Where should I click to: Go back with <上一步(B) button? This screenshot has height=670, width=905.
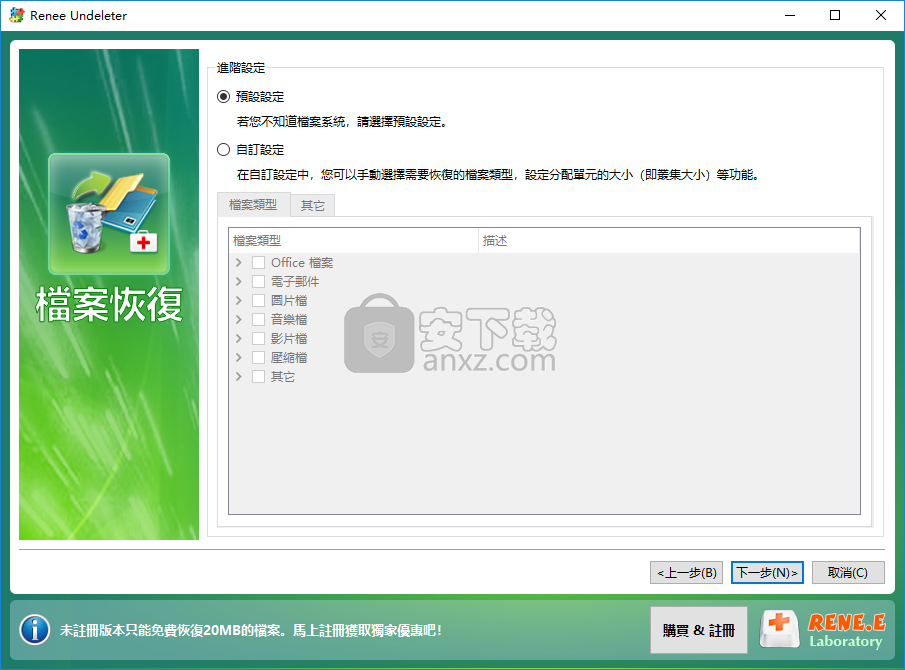pos(686,572)
